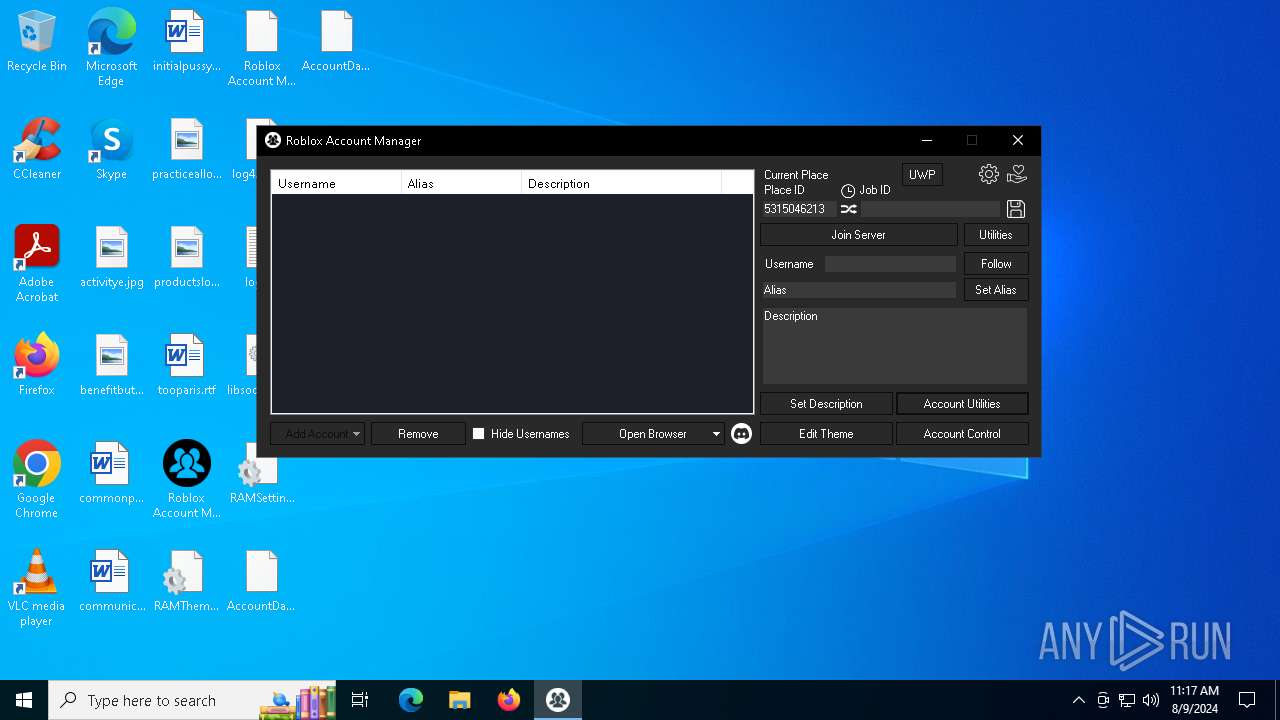Screen dimensions: 1280x720
Task: Open Edit Theme
Action: click(x=826, y=434)
